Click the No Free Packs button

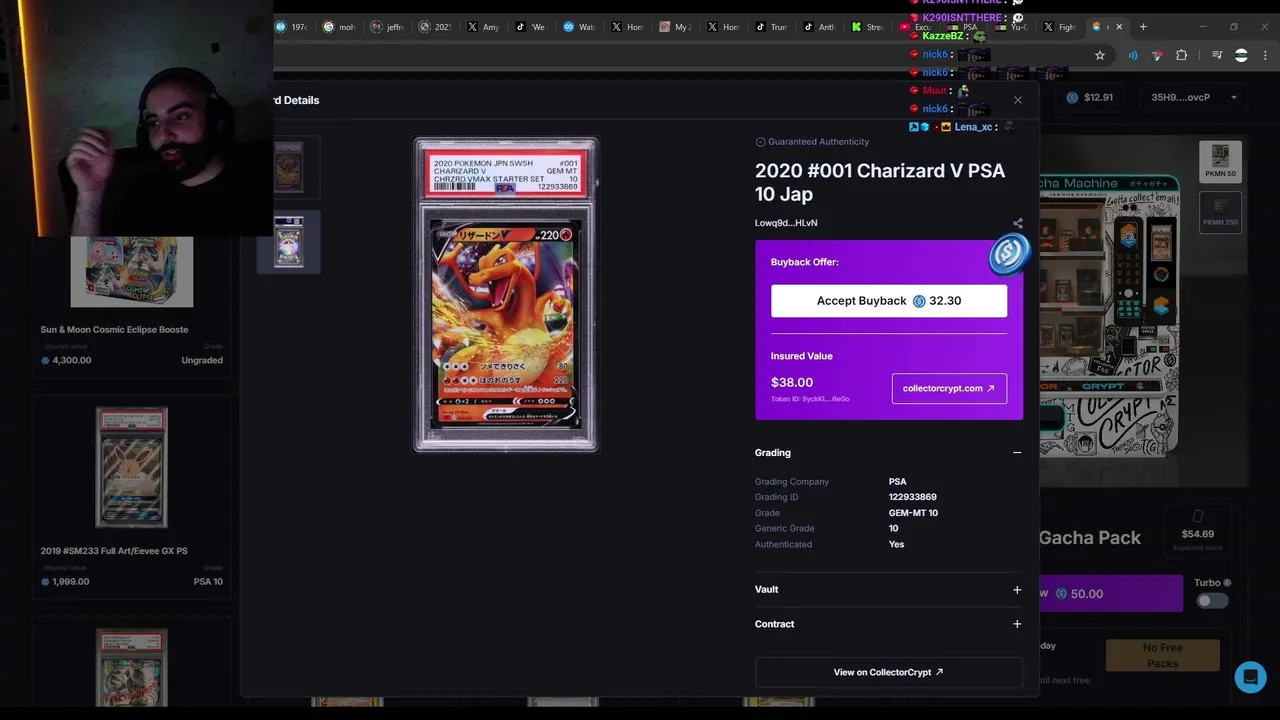click(x=1163, y=655)
